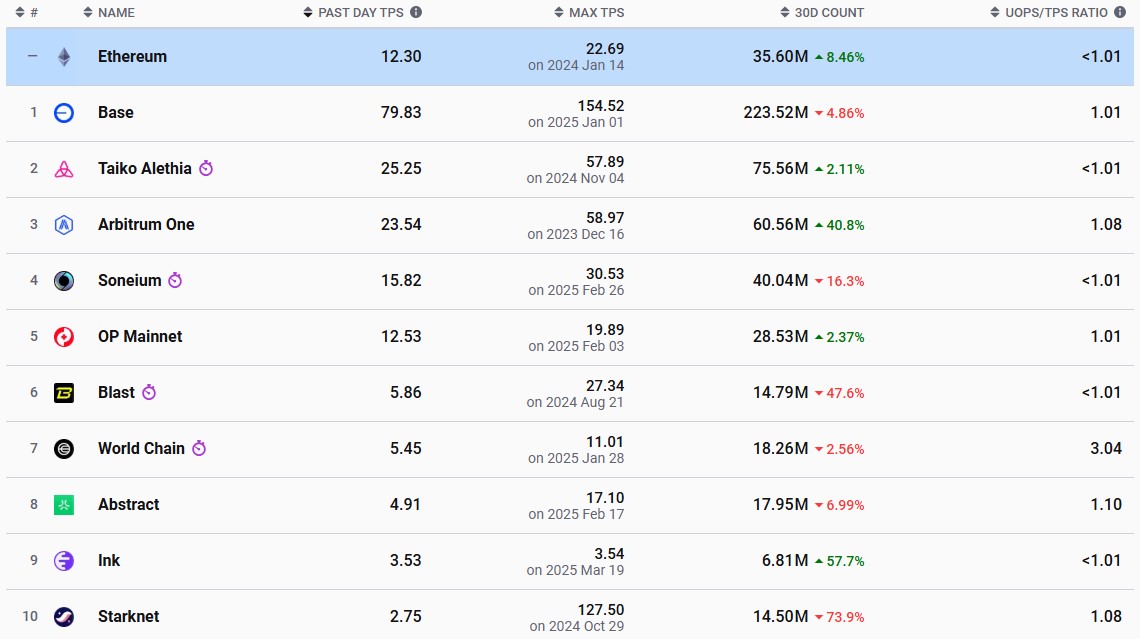Sort the table by Name column
1140x639 pixels.
[x=109, y=12]
